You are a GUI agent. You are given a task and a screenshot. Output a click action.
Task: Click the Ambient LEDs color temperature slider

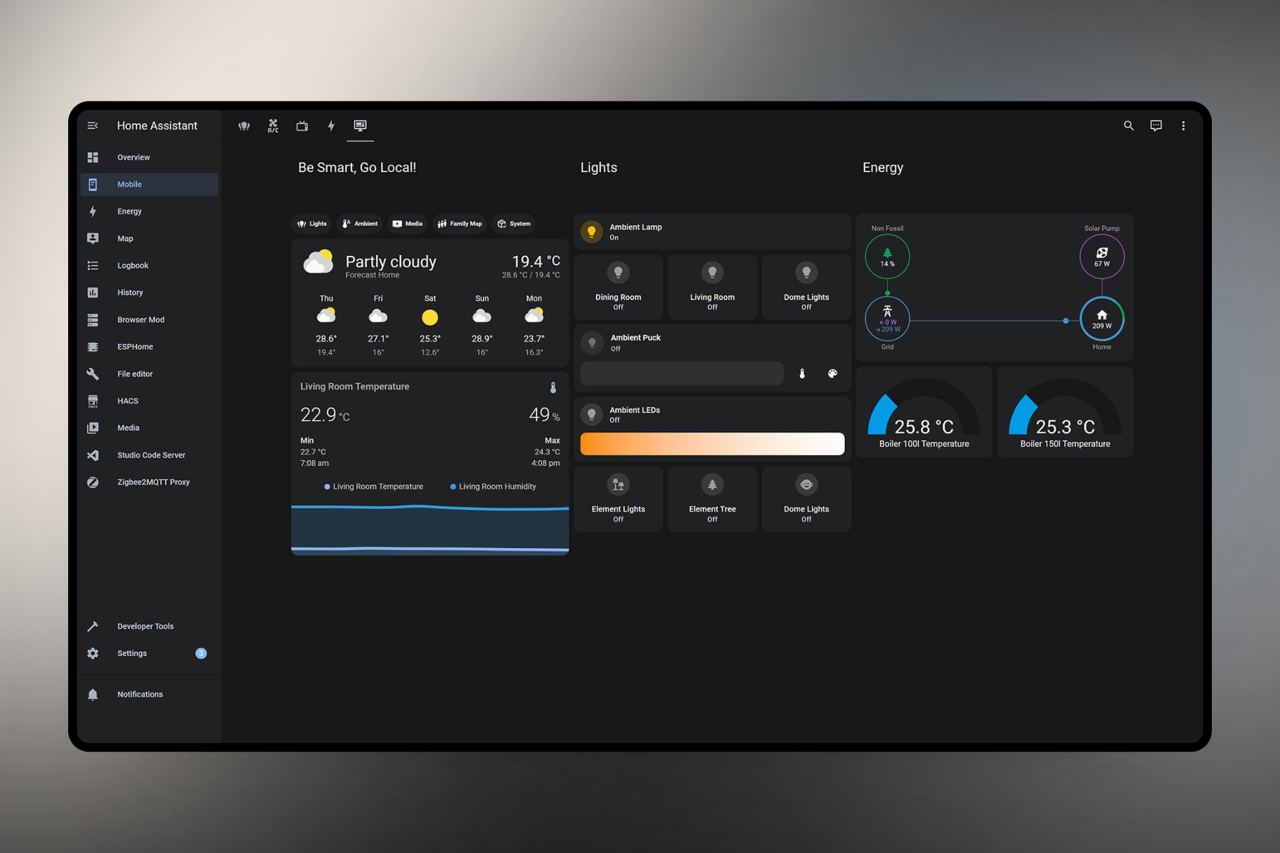coord(712,444)
